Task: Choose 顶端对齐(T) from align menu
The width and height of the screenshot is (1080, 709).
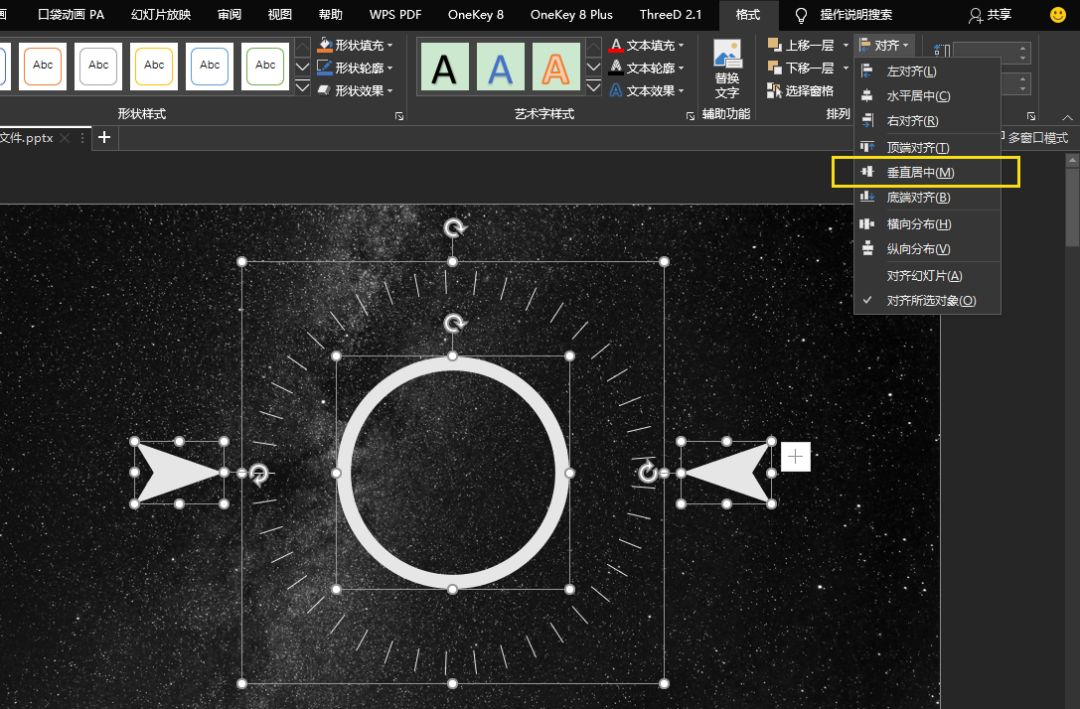Action: (927, 147)
